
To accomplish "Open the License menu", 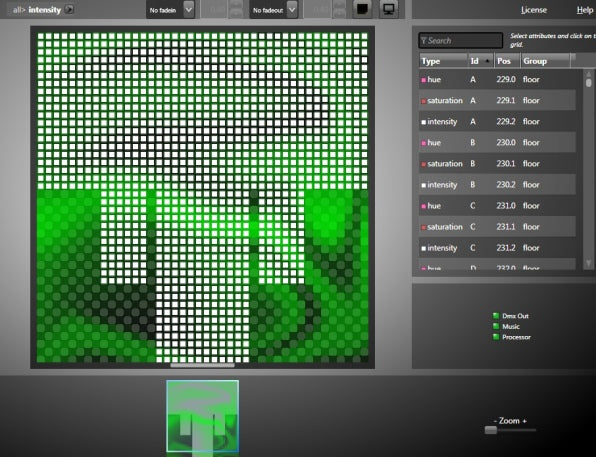I will pyautogui.click(x=534, y=10).
